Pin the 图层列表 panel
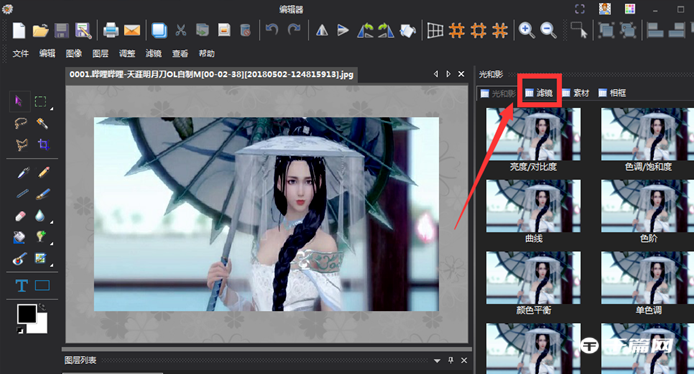694x374 pixels. 451,360
